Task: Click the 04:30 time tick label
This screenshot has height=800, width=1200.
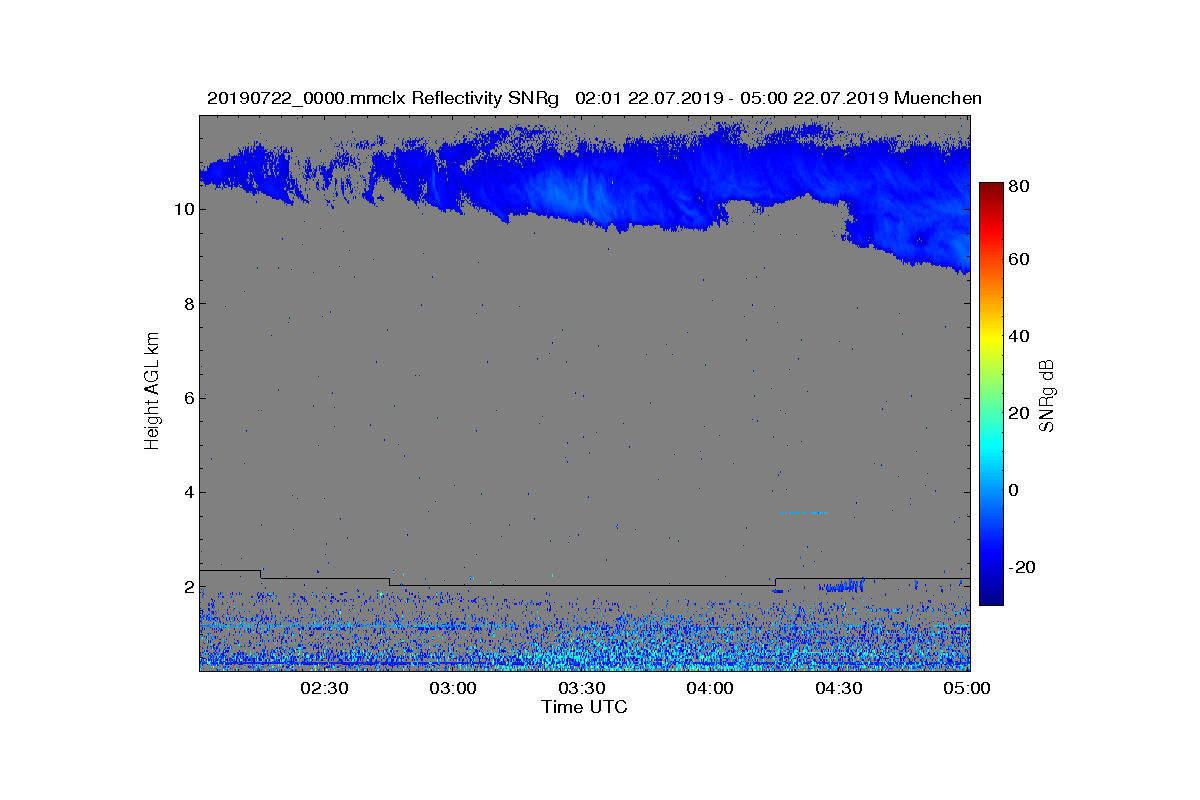Action: click(838, 688)
